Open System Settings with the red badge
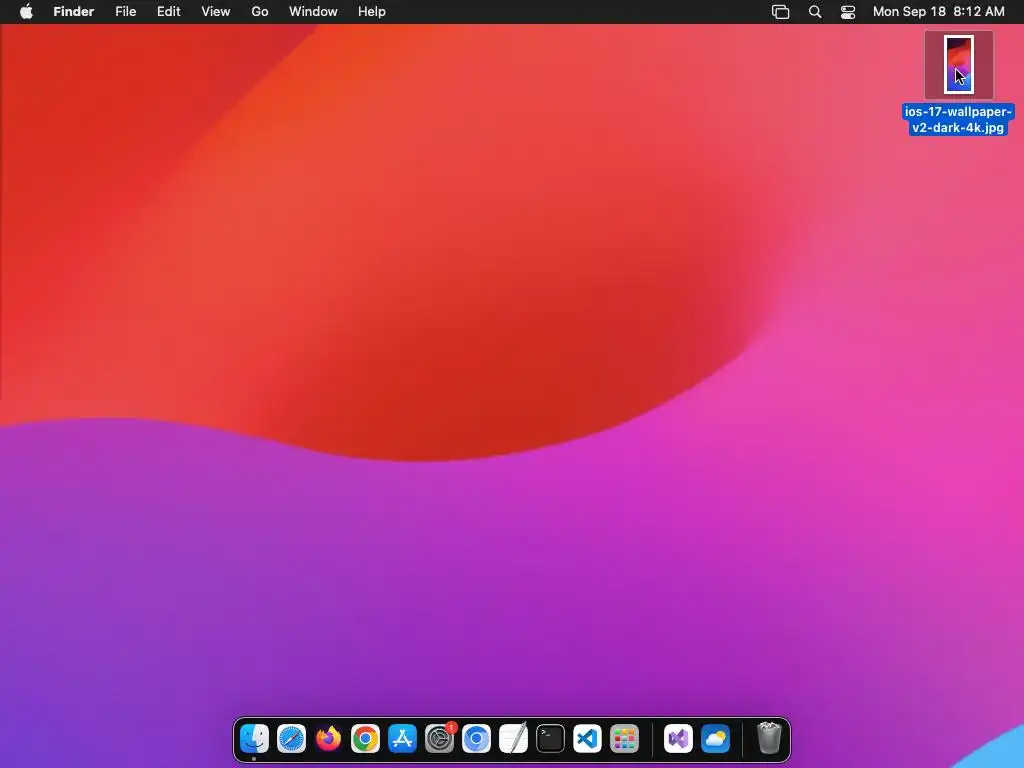 [440, 739]
